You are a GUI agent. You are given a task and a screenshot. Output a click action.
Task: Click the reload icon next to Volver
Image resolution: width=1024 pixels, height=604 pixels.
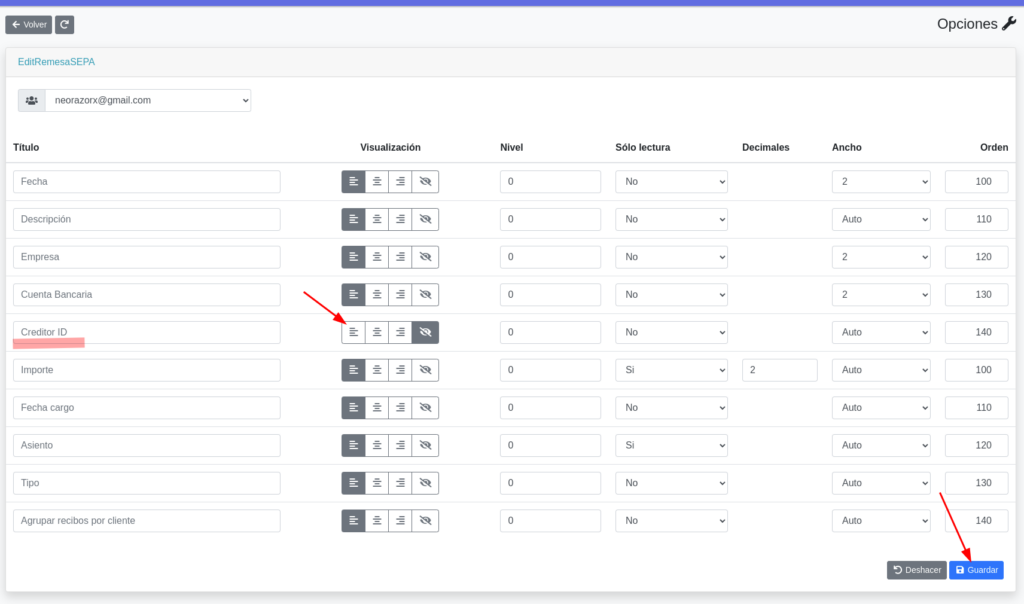[64, 24]
